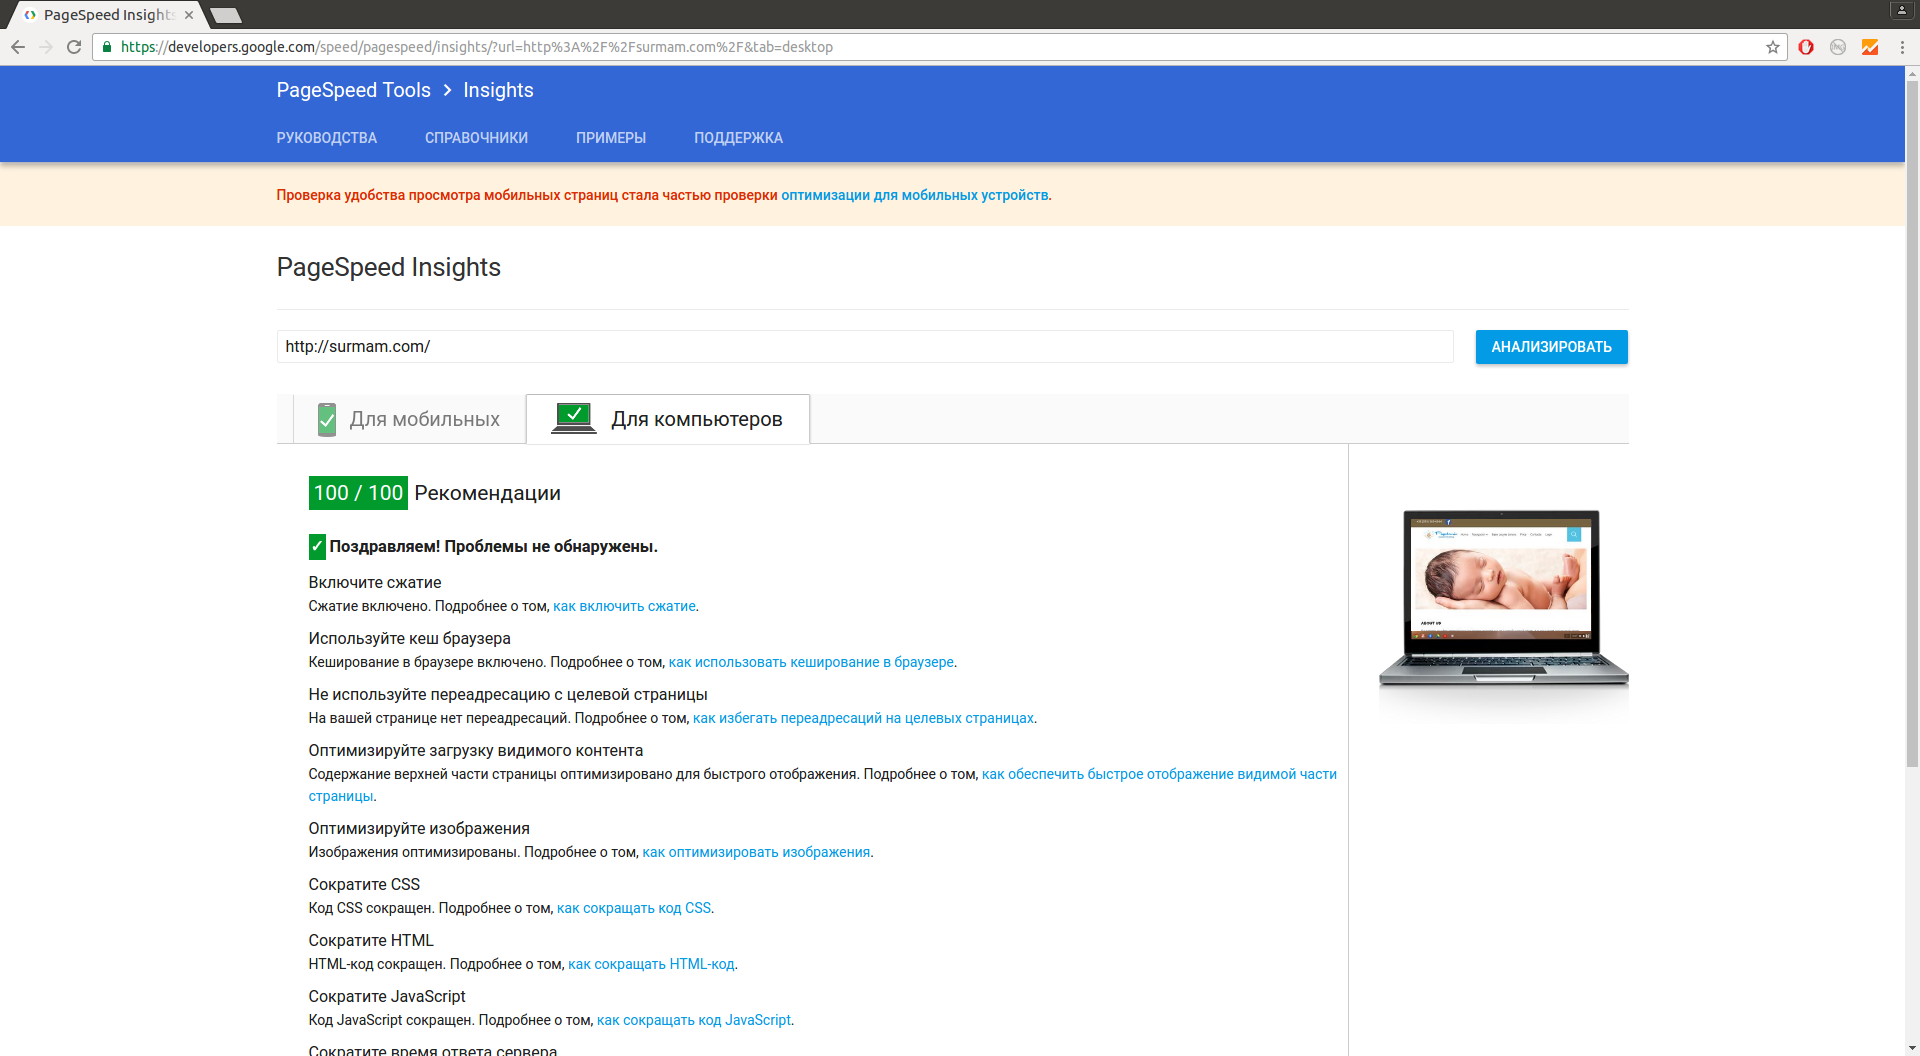The image size is (1920, 1056).
Task: Click the scrollbar up arrow
Action: [1912, 73]
